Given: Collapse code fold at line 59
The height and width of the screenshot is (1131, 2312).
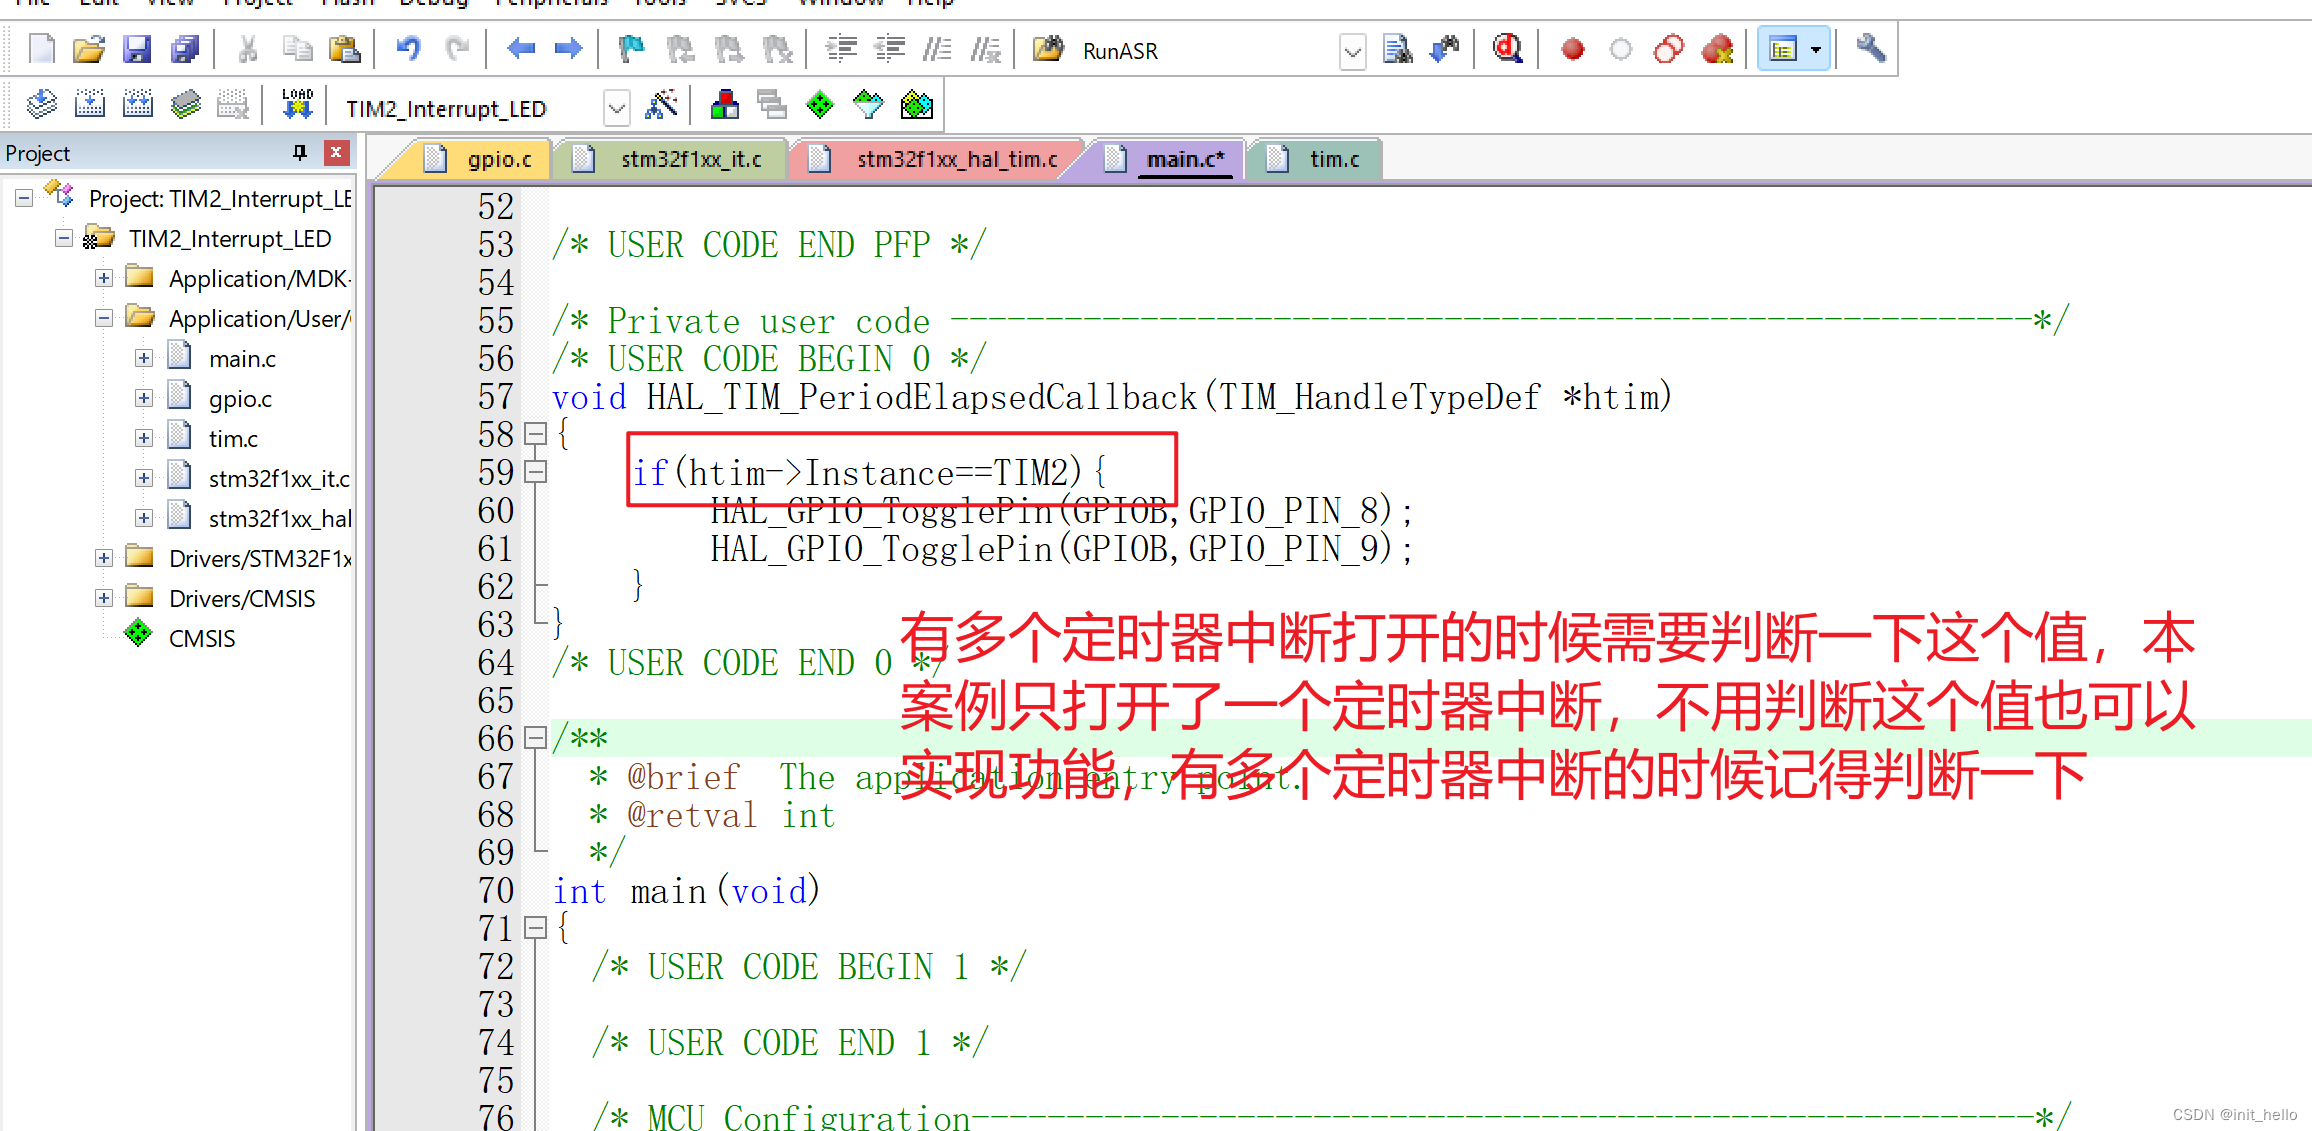Looking at the screenshot, I should [x=536, y=472].
